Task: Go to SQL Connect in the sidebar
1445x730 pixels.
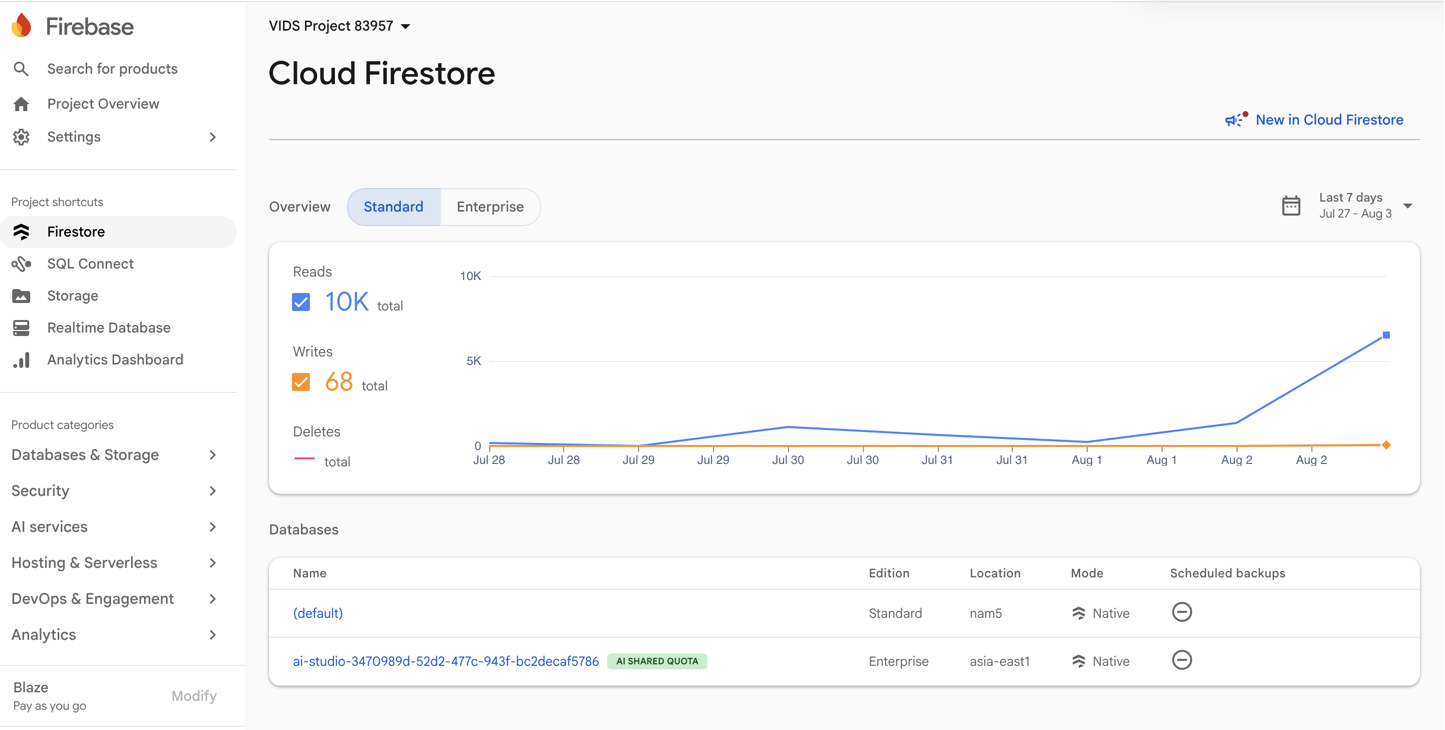Action: (90, 264)
